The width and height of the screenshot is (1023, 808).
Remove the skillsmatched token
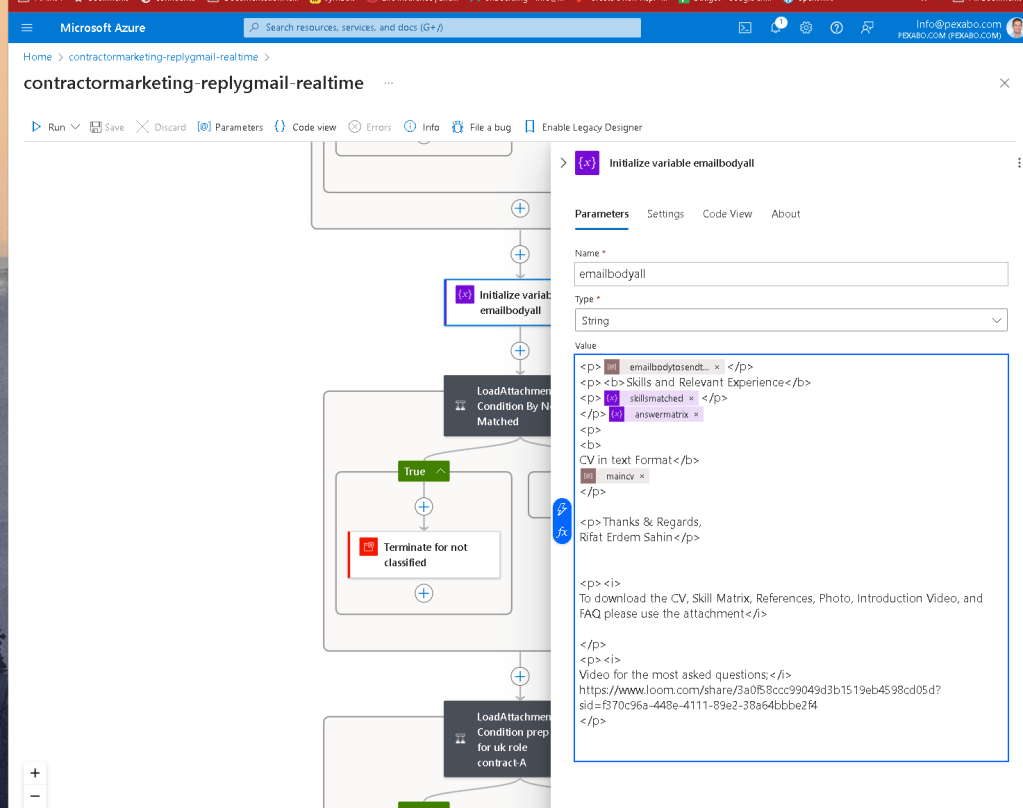click(x=691, y=398)
